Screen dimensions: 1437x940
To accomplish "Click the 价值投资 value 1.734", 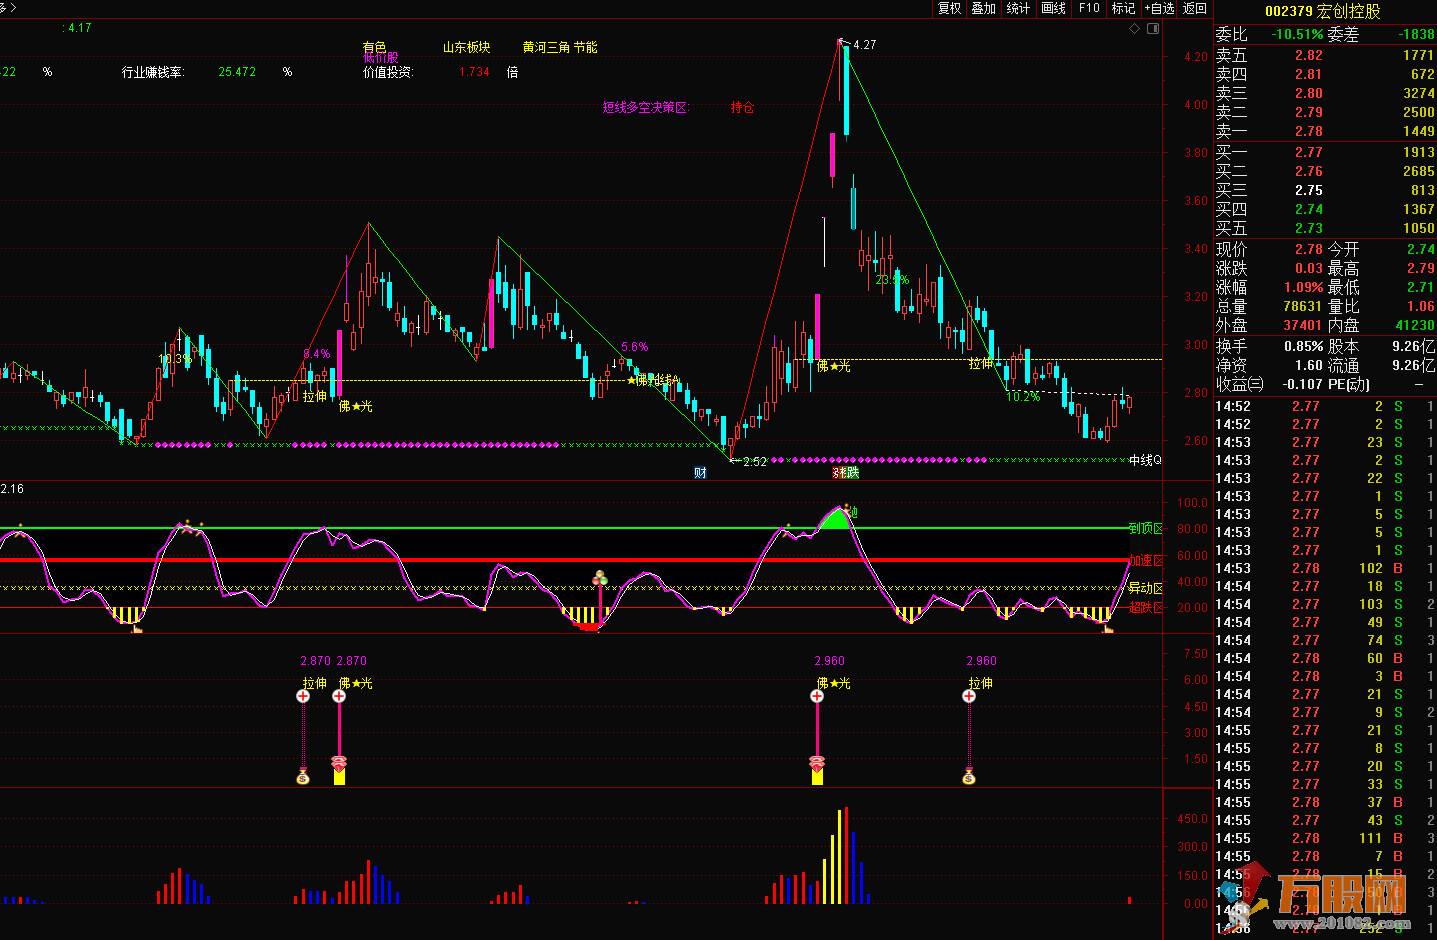I will 474,72.
